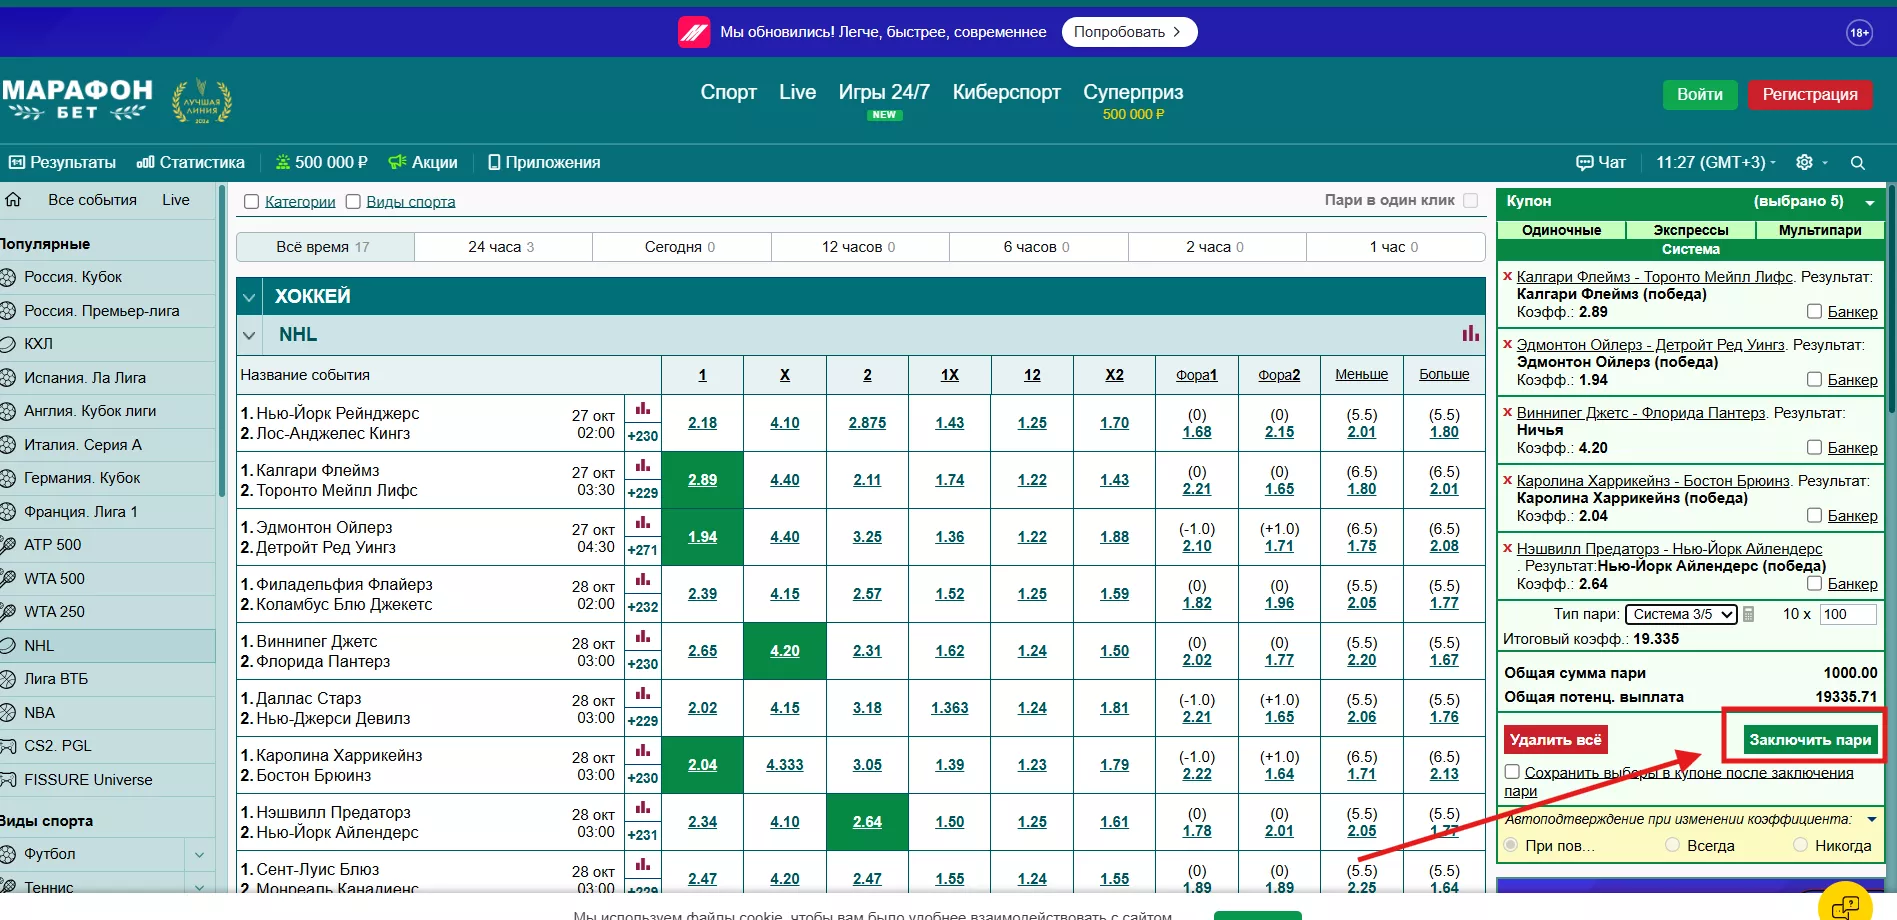The height and width of the screenshot is (920, 1897).
Task: Open the settings gear in the toolbar
Action: pyautogui.click(x=1804, y=162)
